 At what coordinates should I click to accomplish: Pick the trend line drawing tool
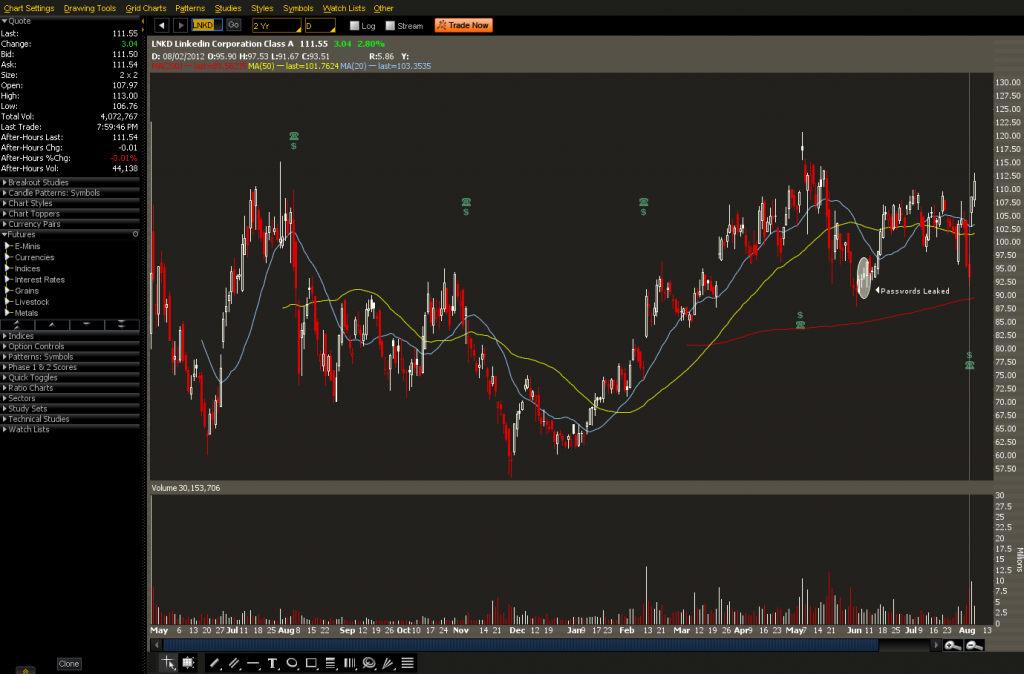[214, 663]
